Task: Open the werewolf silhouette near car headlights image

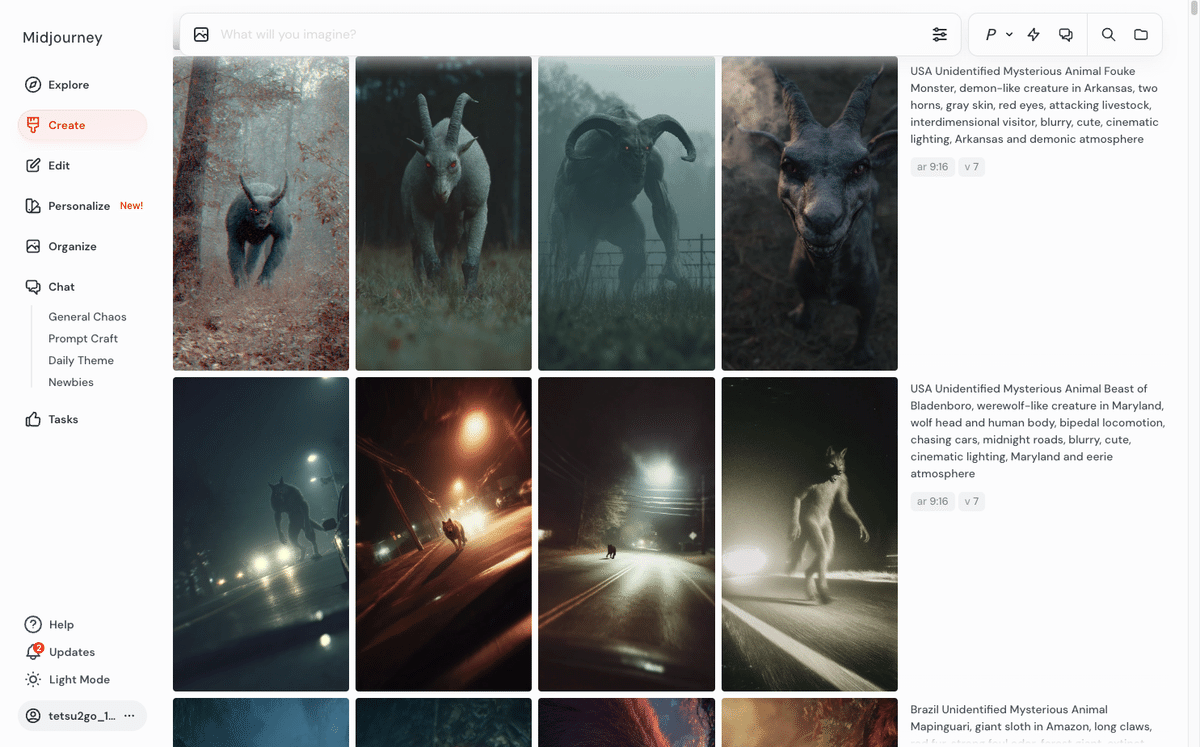Action: click(261, 534)
